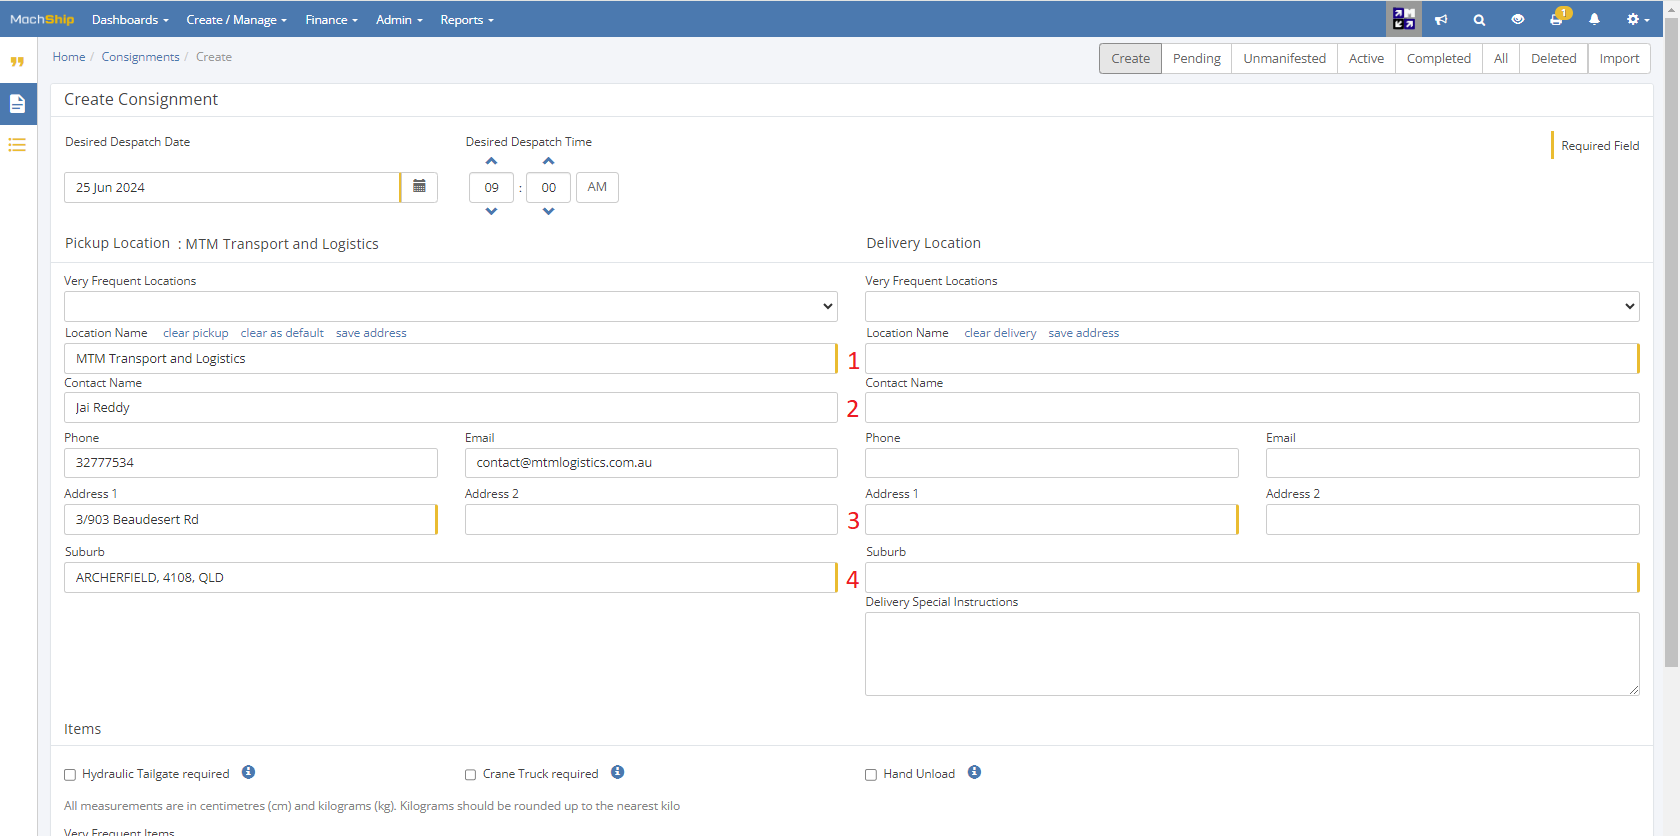The height and width of the screenshot is (836, 1680).
Task: Show info for Crane Truck required
Action: coord(617,772)
